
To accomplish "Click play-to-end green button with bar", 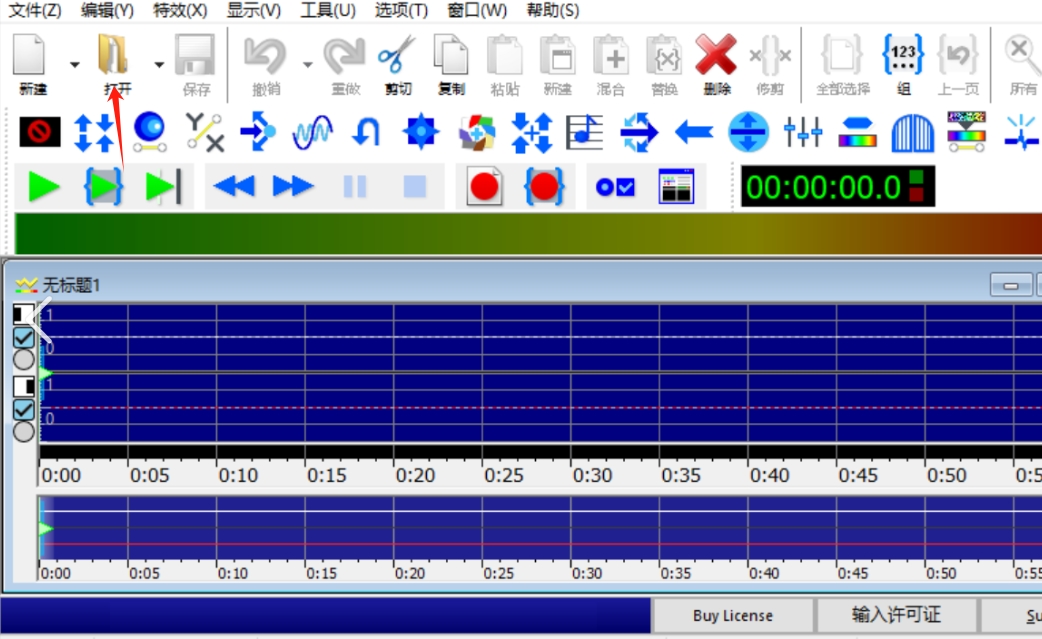I will coord(162,187).
